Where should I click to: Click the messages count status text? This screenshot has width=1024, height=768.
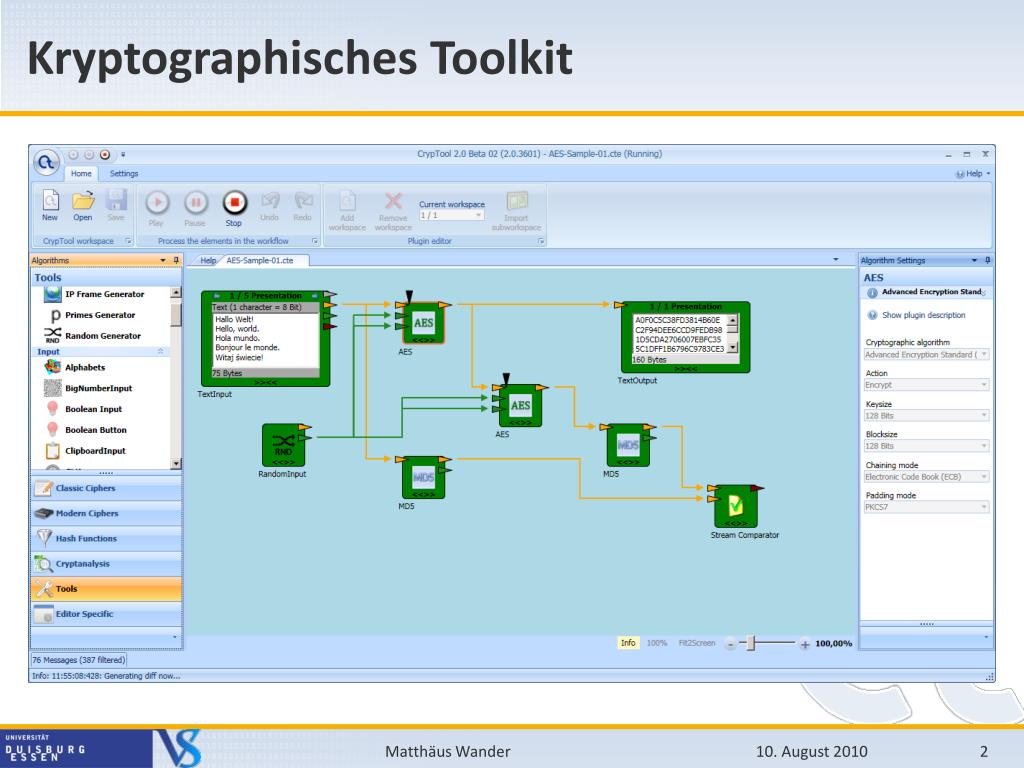pyautogui.click(x=78, y=660)
